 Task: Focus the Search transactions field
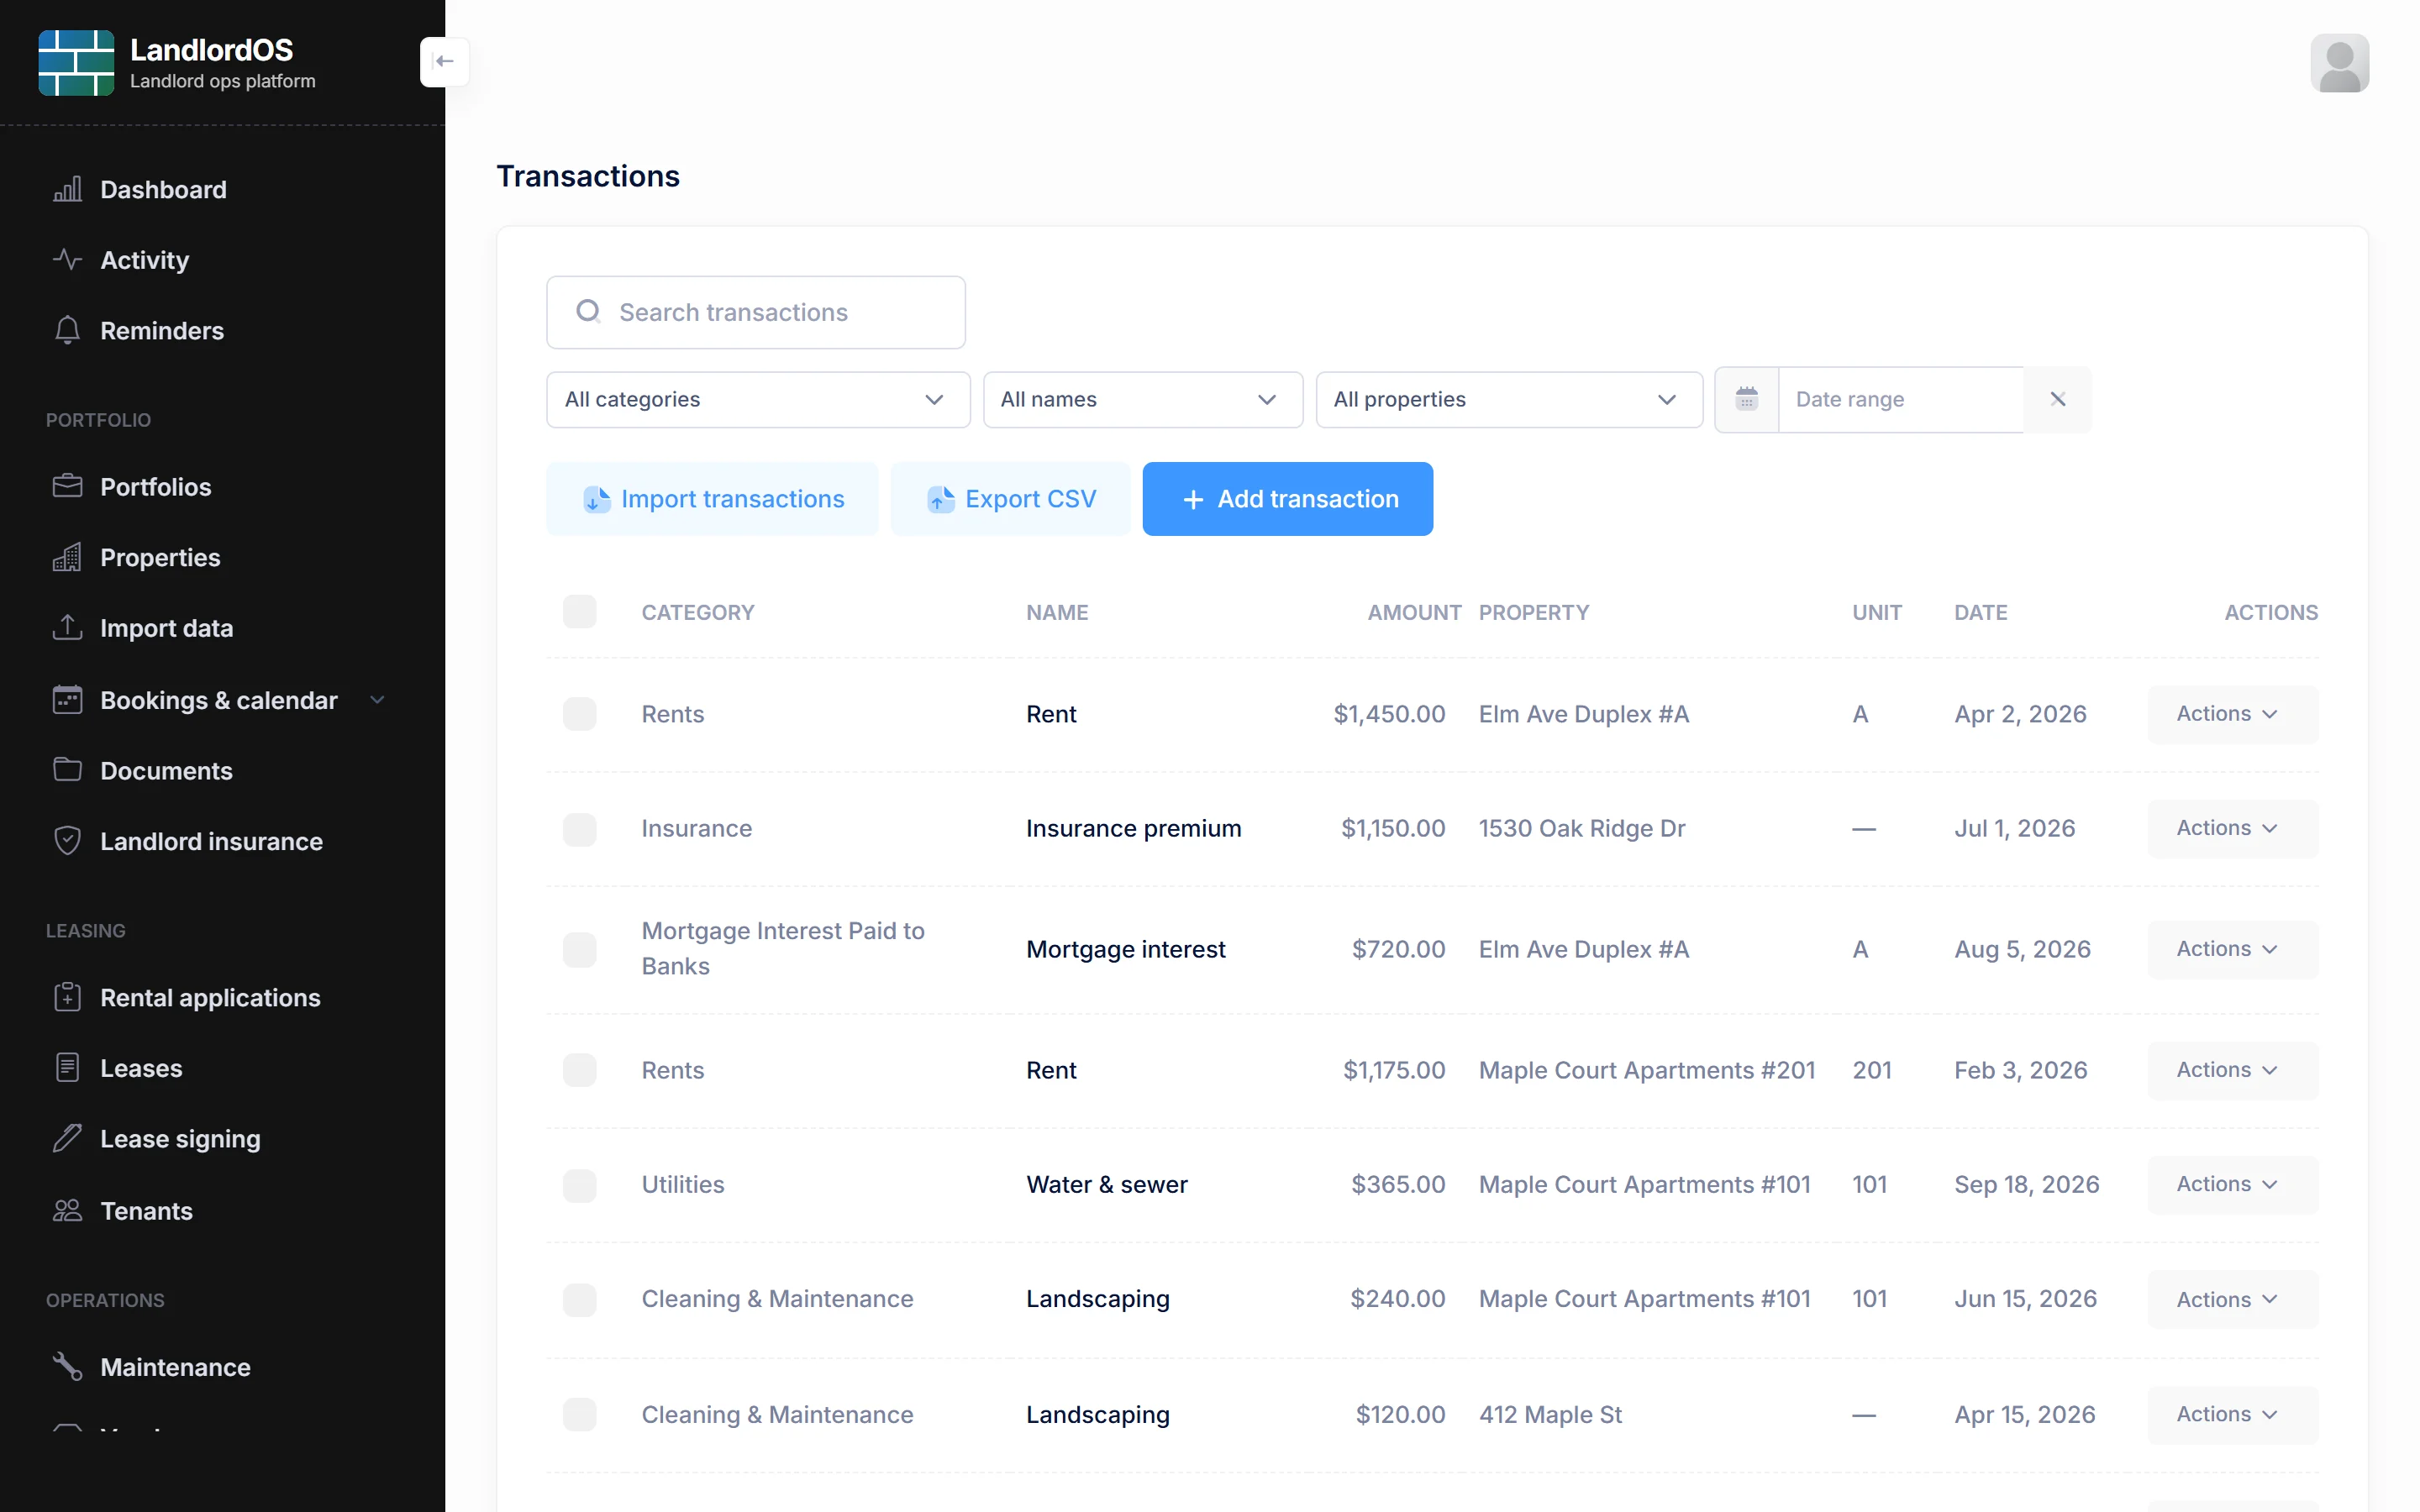(x=755, y=312)
